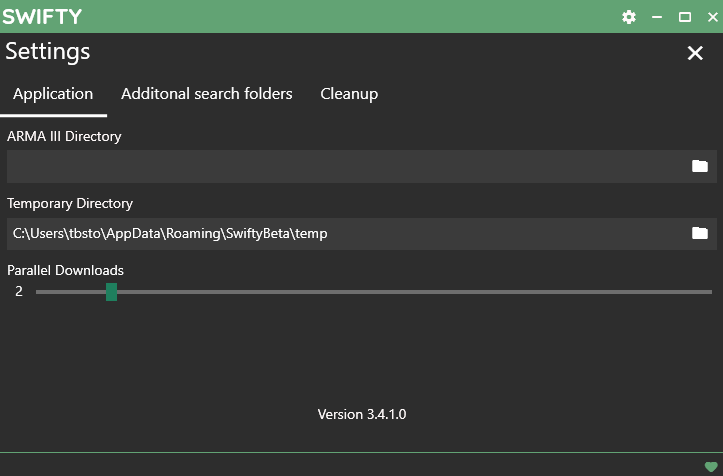Click the Parallel Downloads slider handle
Image resolution: width=723 pixels, height=476 pixels.
pos(111,292)
